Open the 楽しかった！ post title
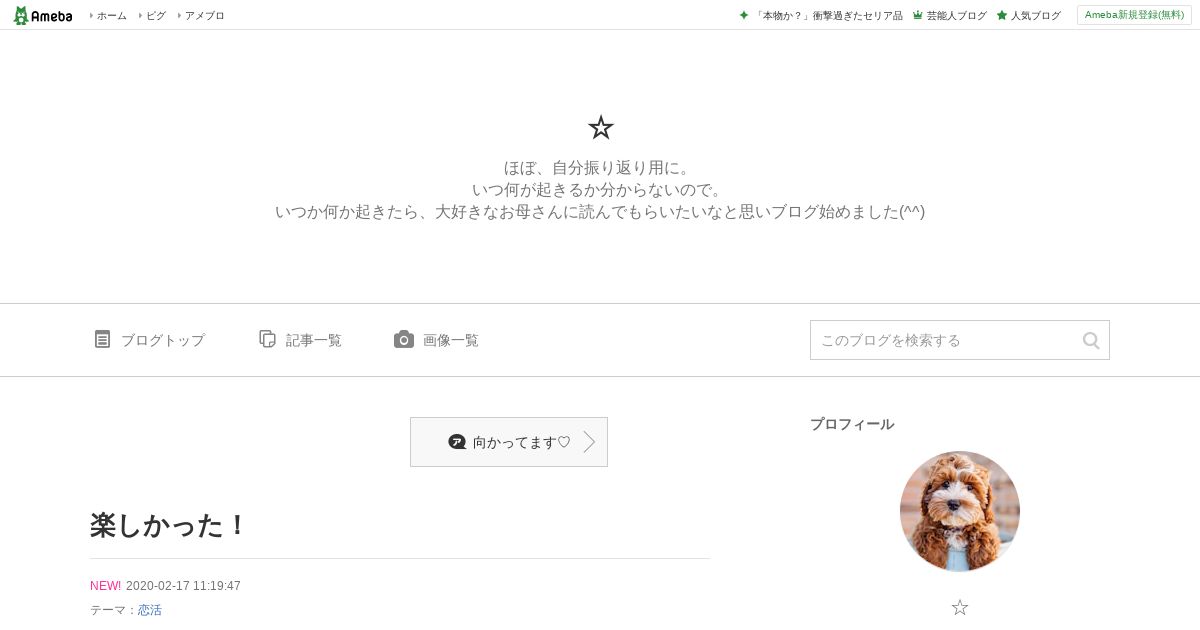The height and width of the screenshot is (630, 1200). (168, 525)
